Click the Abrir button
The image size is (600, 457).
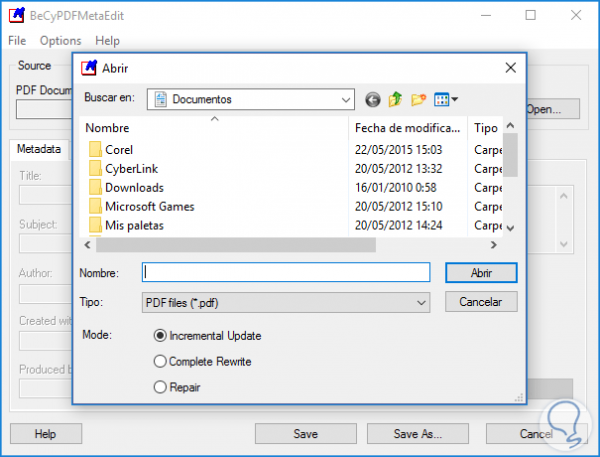pos(481,273)
